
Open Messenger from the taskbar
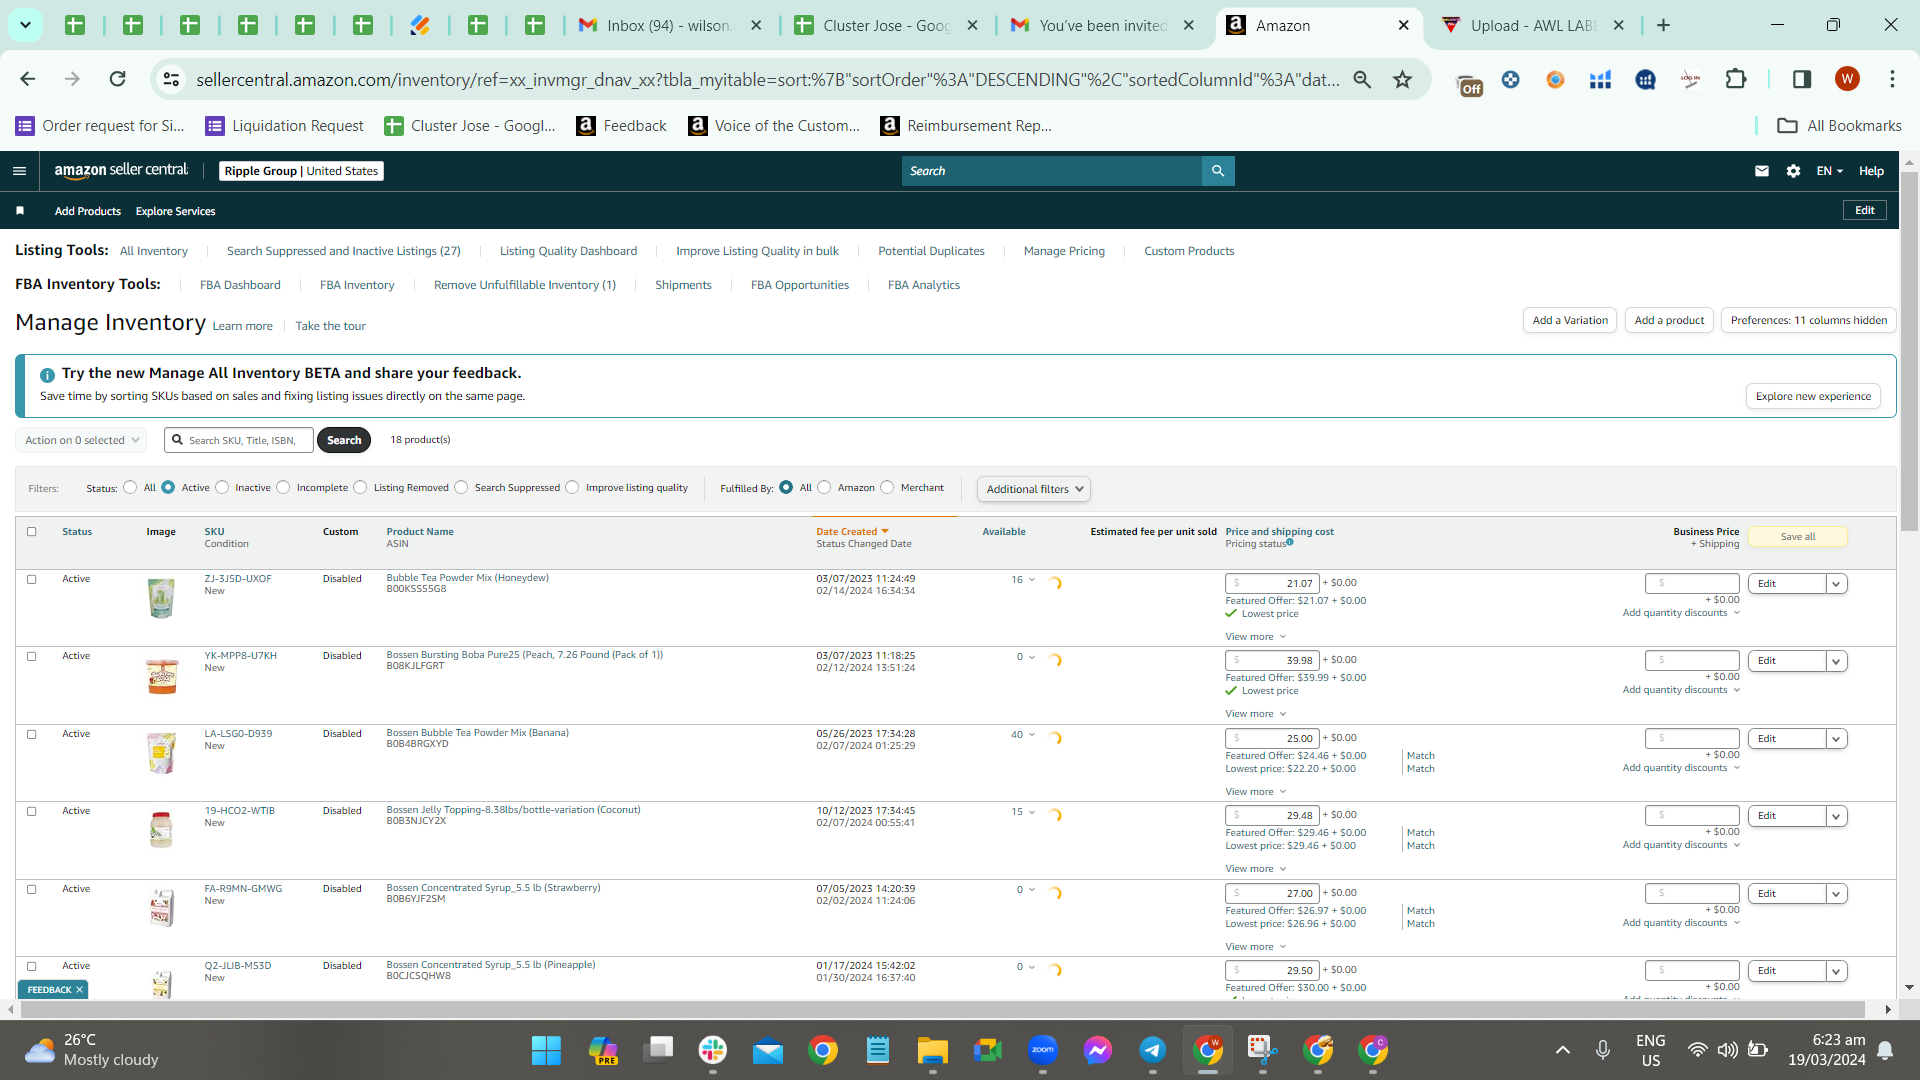click(x=1098, y=1050)
